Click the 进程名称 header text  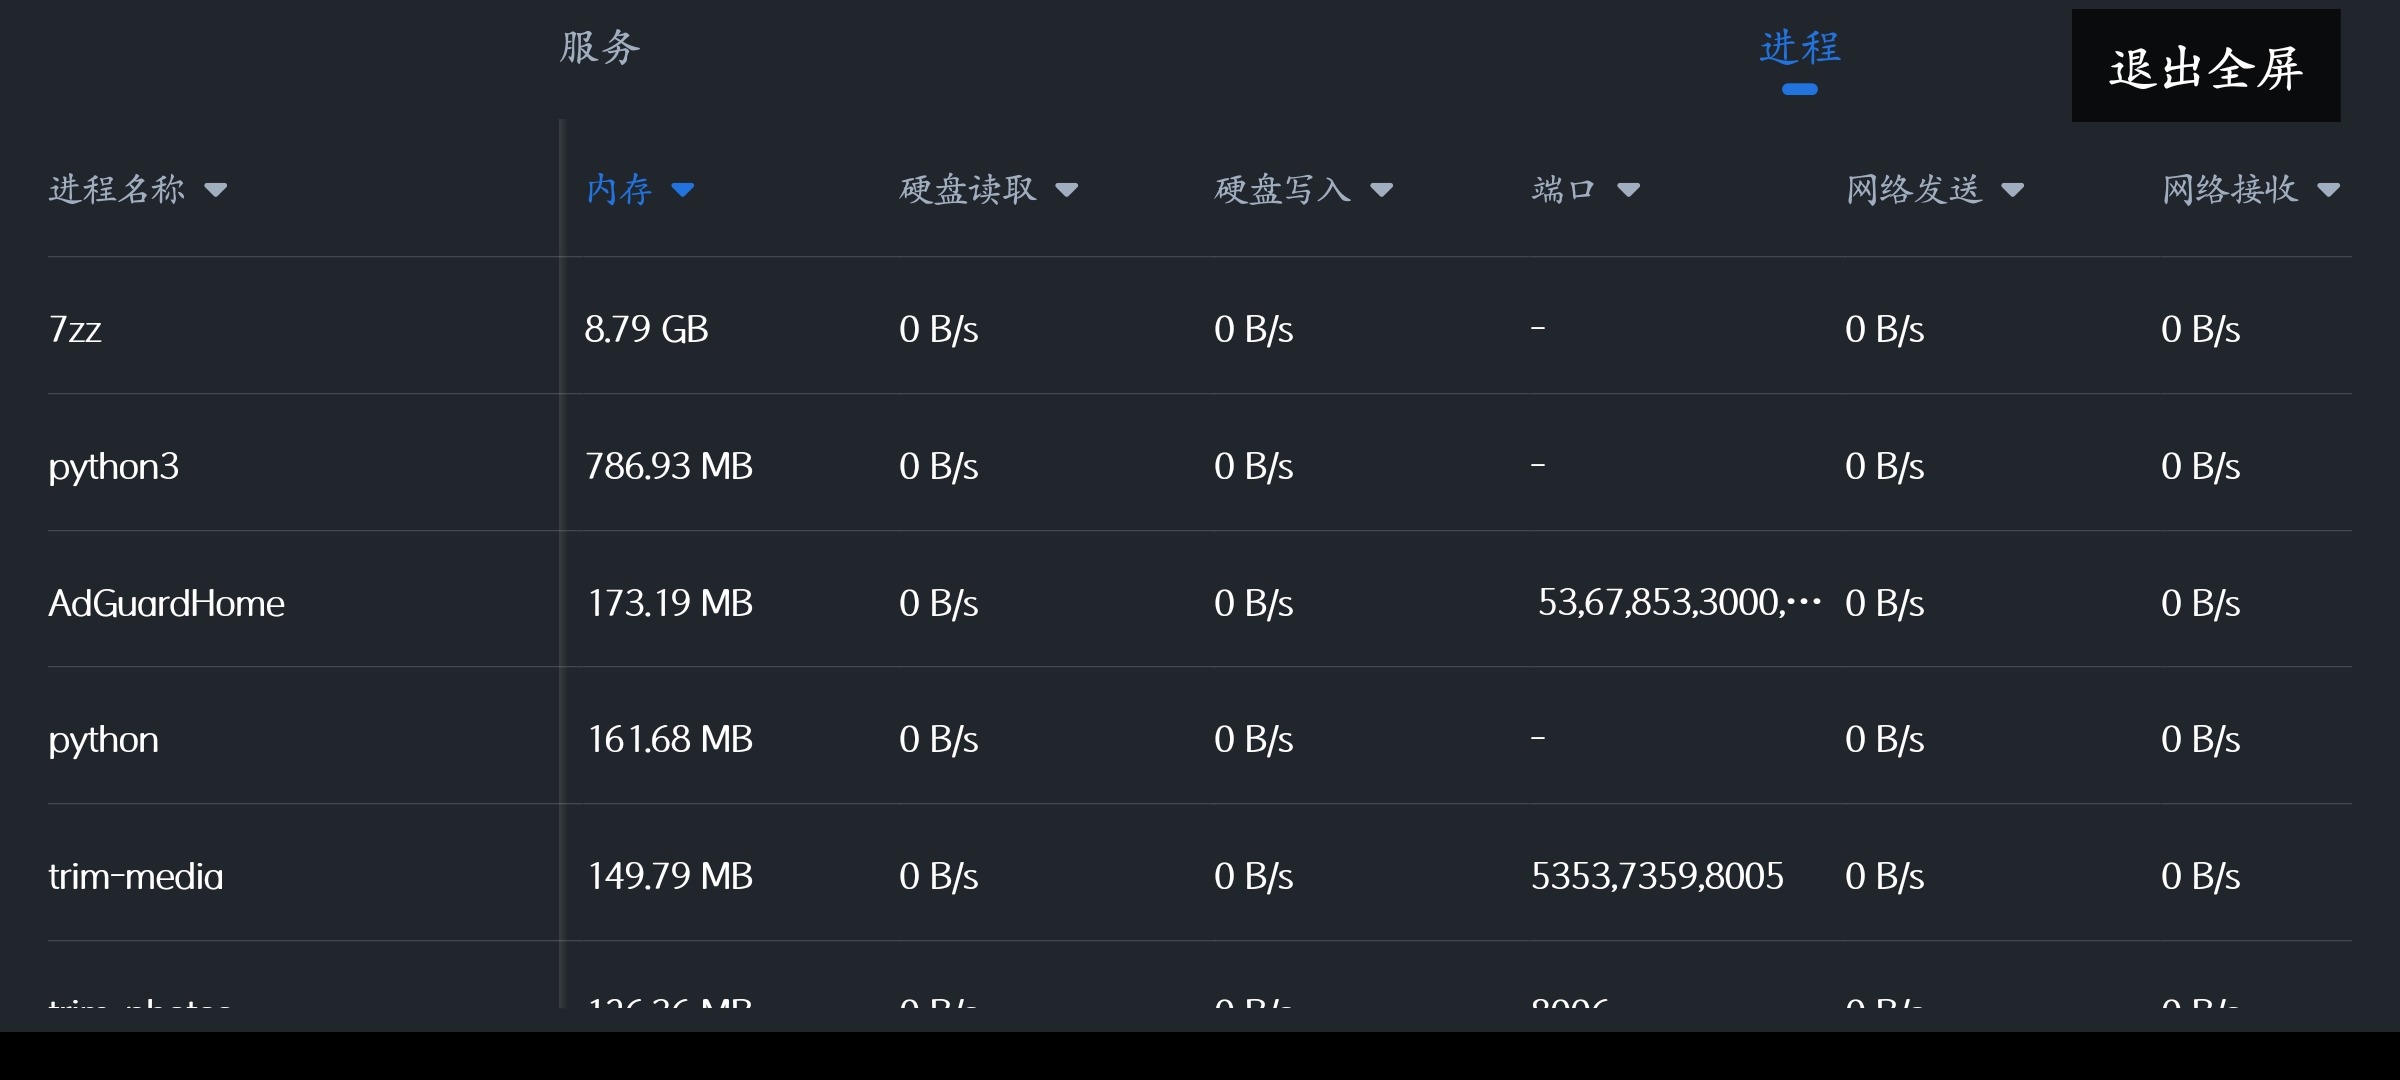[117, 189]
